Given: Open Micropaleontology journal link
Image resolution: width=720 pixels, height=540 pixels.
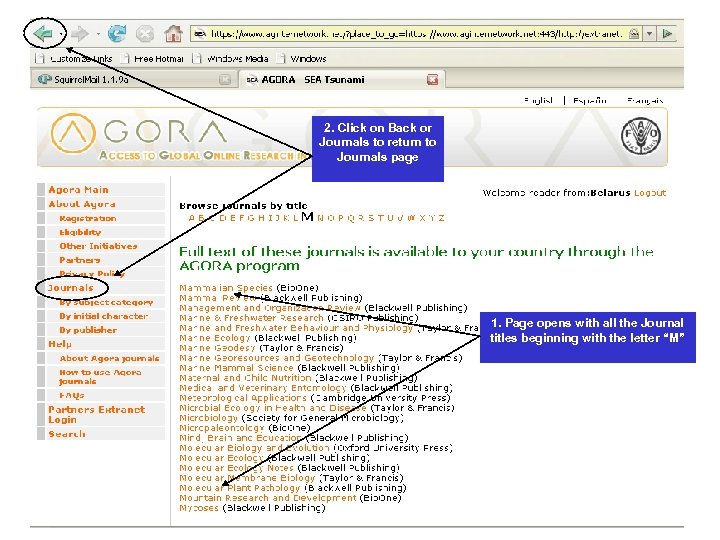Looking at the screenshot, I should point(221,428).
